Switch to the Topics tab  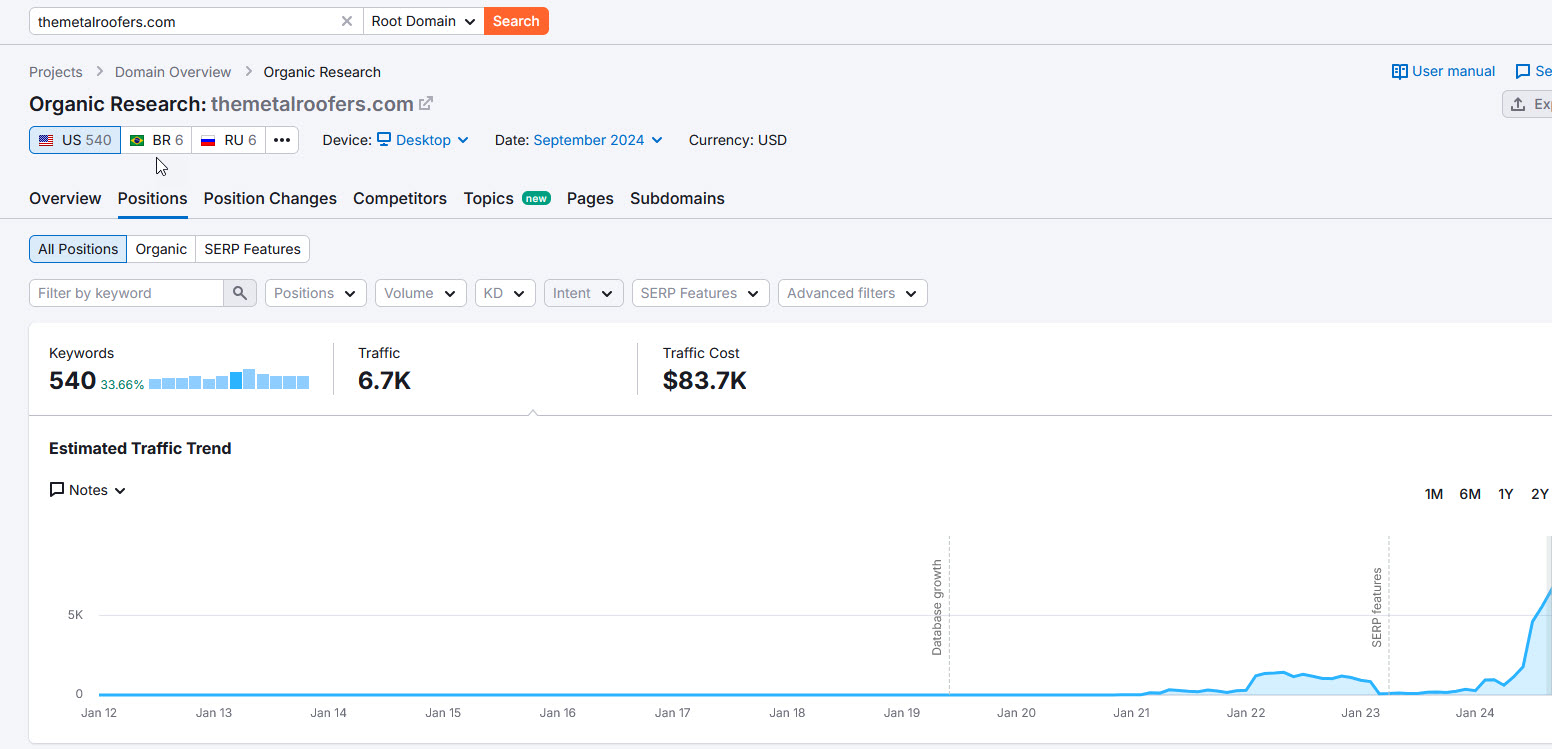point(507,198)
